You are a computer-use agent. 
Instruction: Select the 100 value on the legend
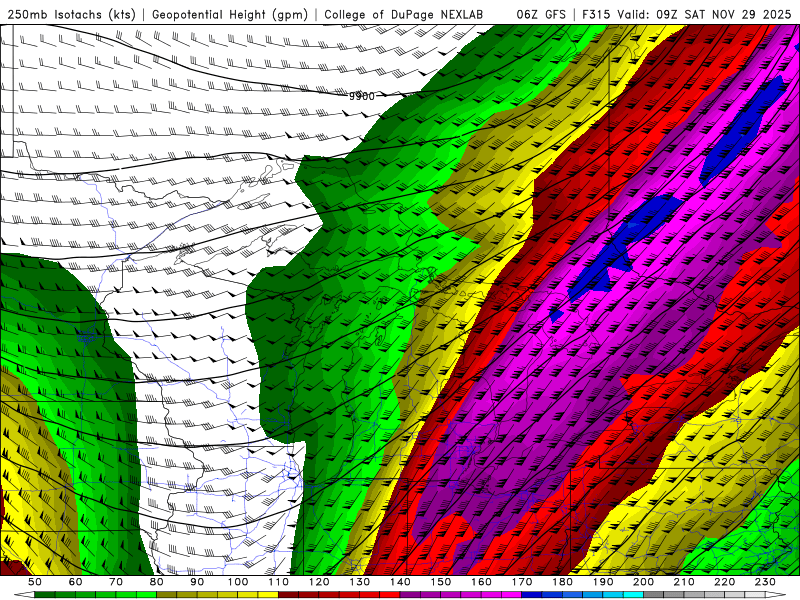pos(238,582)
